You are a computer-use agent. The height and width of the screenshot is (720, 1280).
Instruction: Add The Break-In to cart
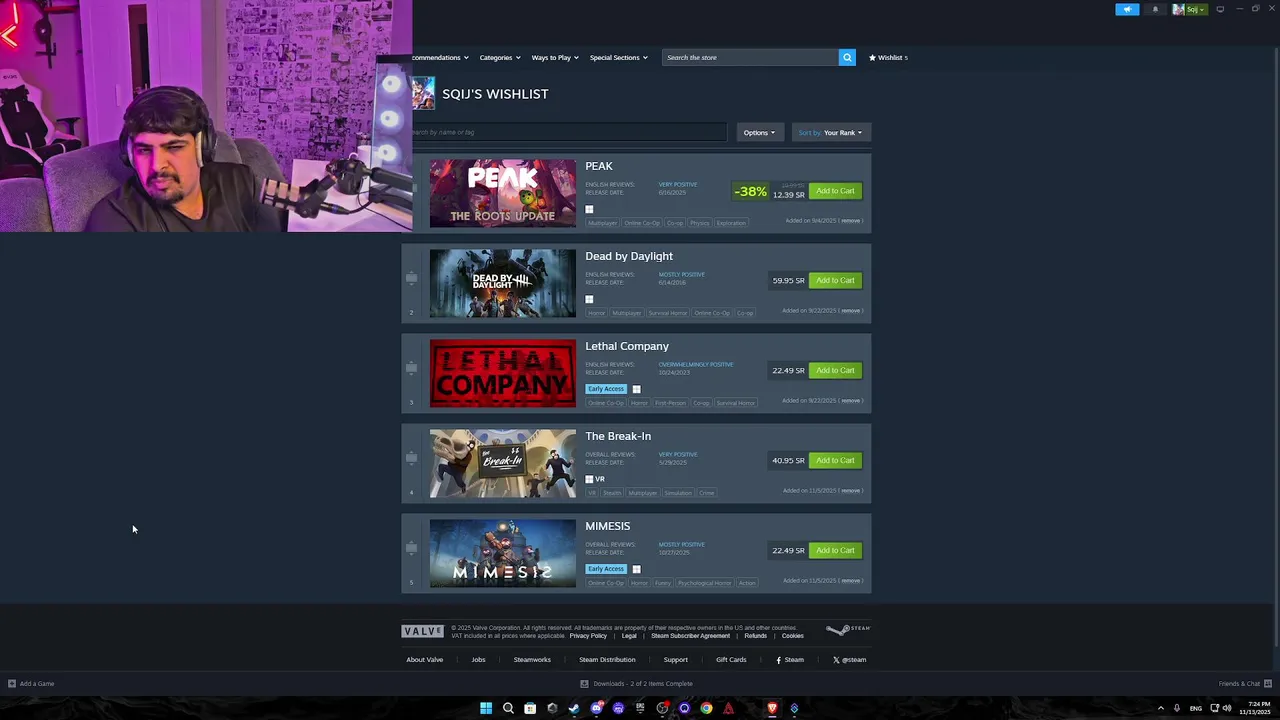tap(835, 460)
